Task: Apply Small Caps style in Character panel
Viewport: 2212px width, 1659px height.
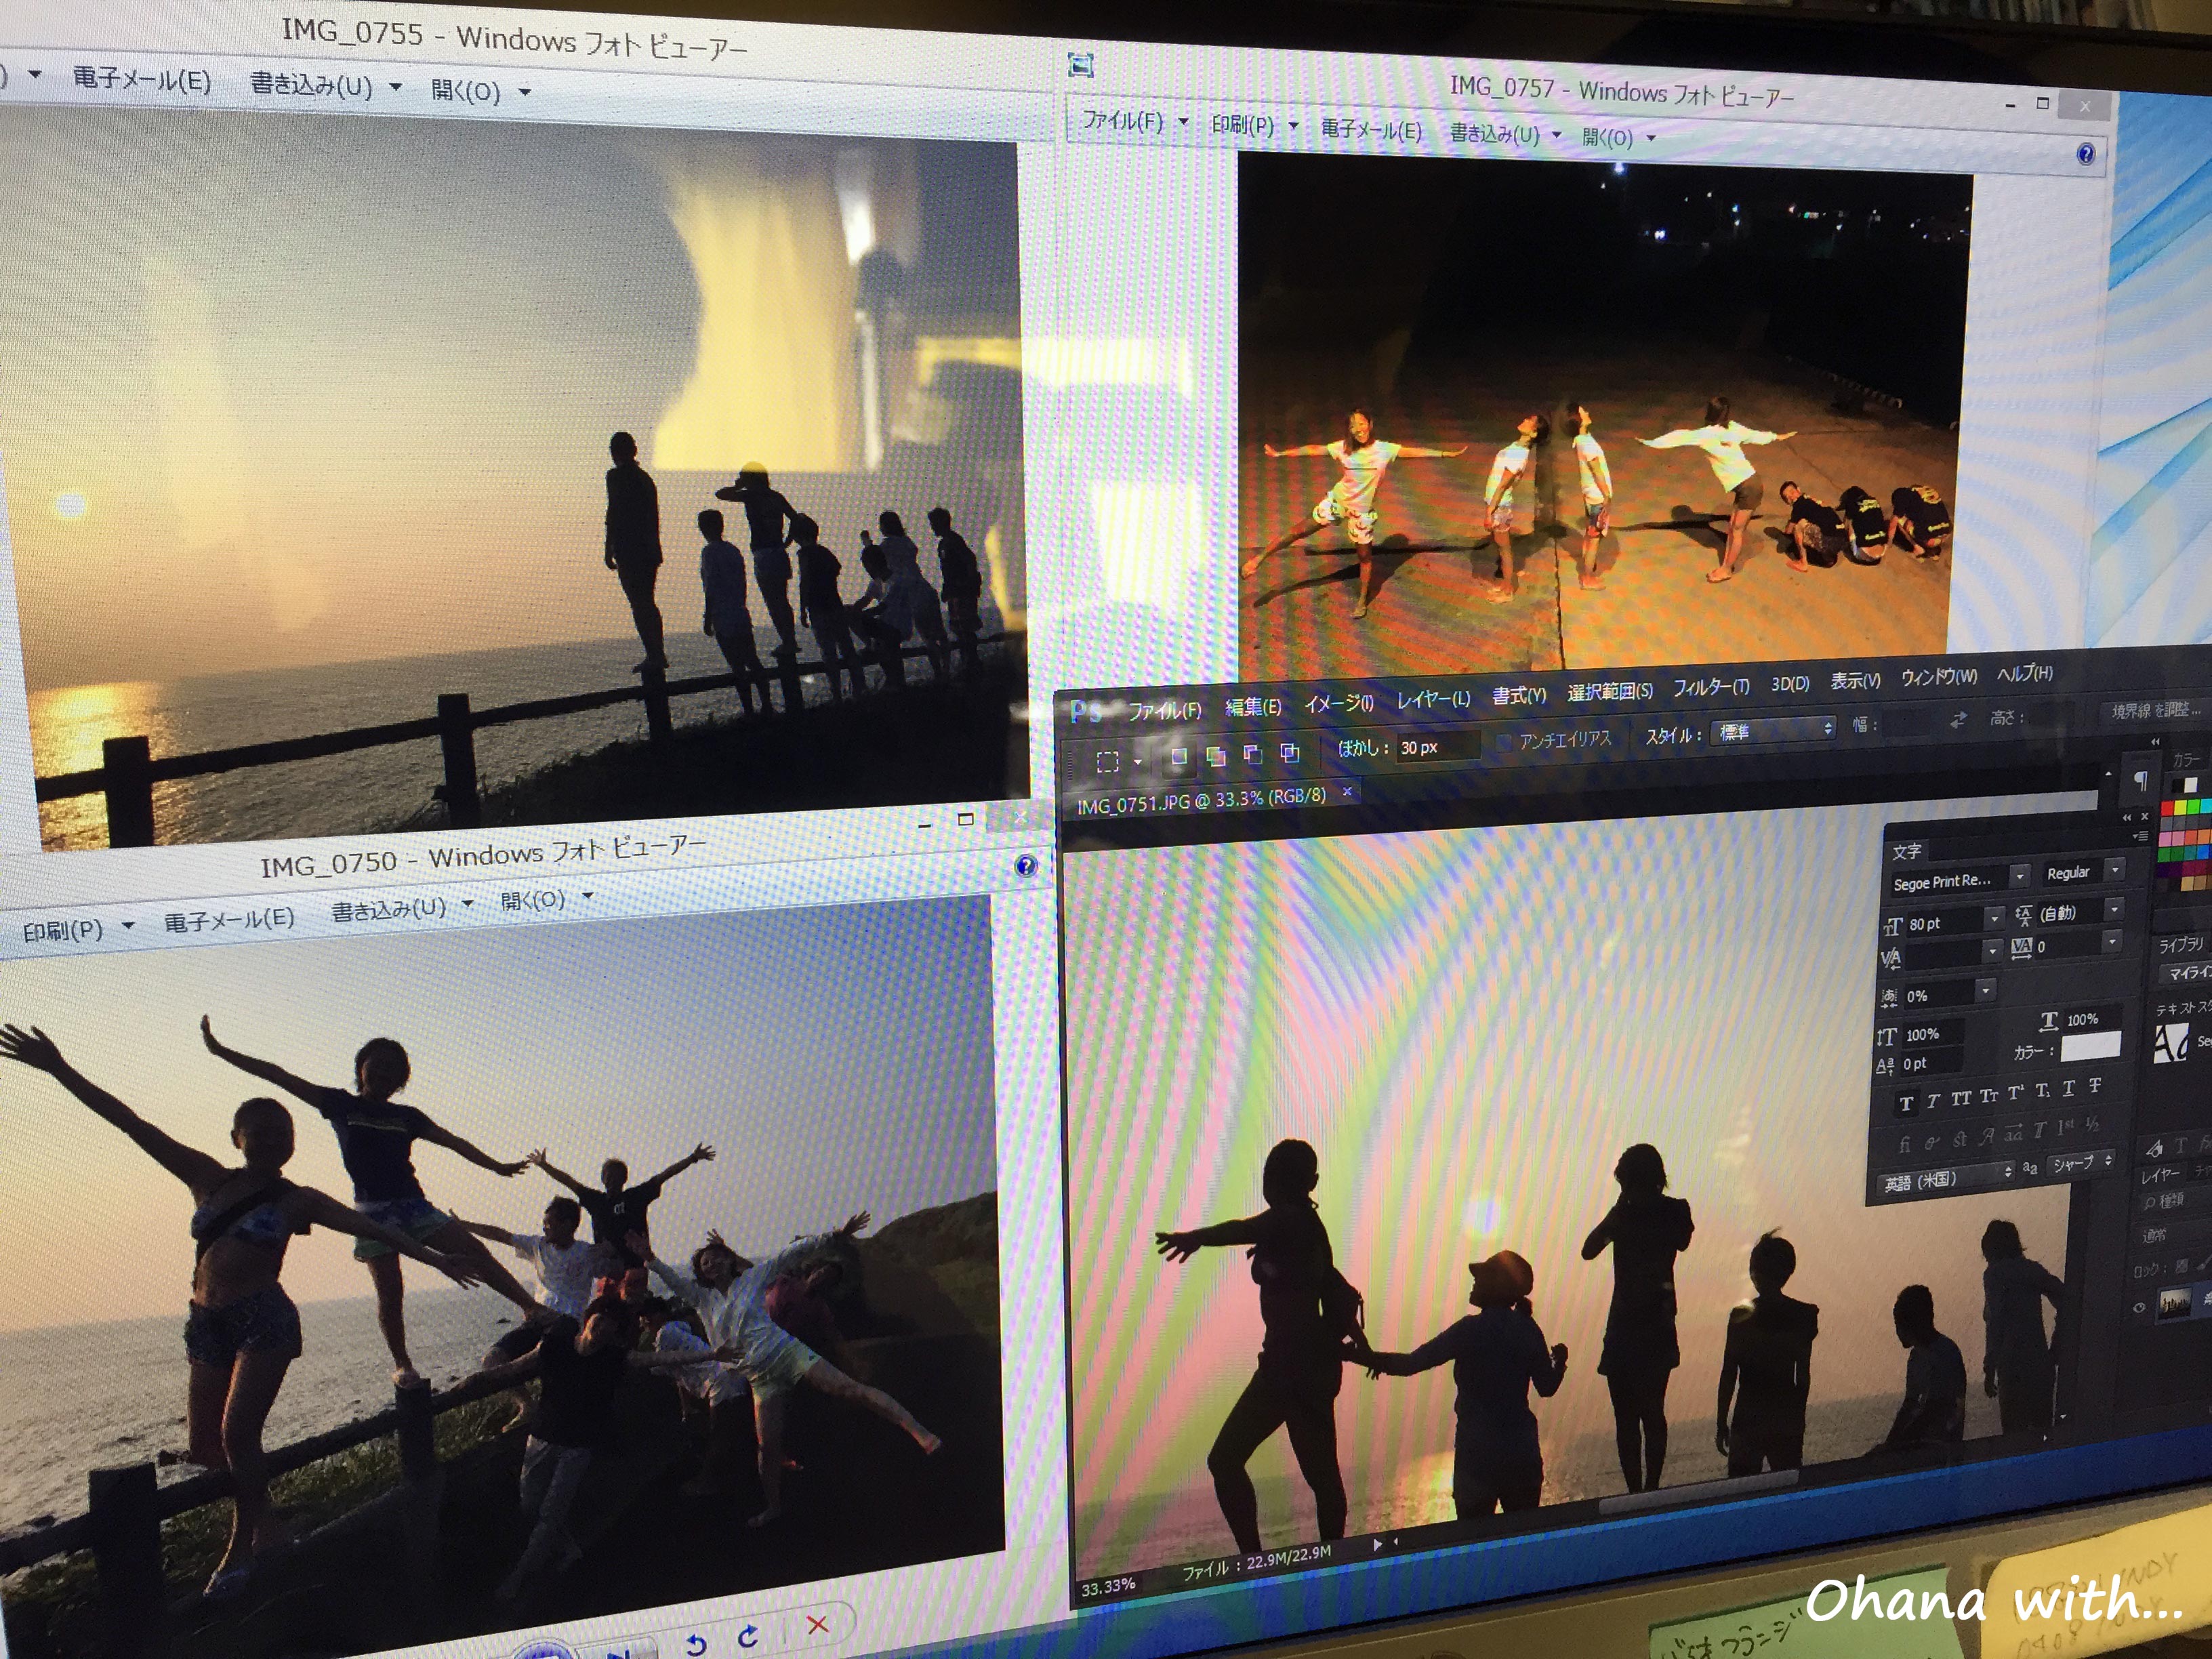Action: point(1989,1096)
